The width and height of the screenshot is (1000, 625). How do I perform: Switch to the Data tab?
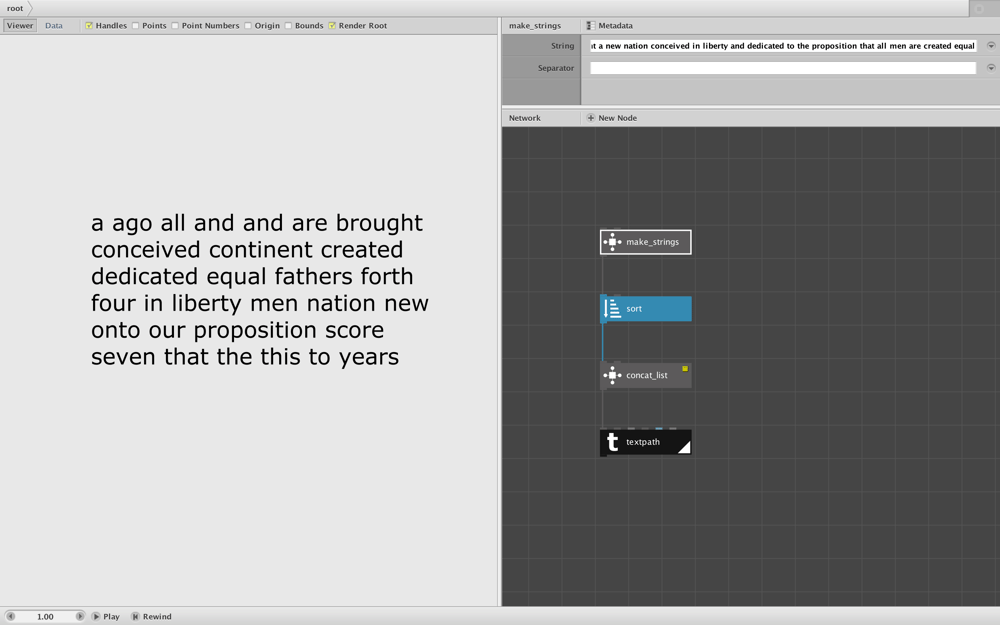point(54,26)
